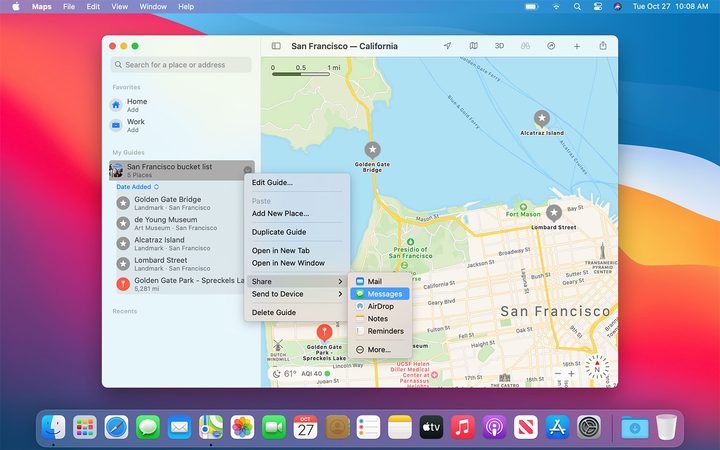Open Finder from the Dock
The width and height of the screenshot is (720, 450).
53,427
